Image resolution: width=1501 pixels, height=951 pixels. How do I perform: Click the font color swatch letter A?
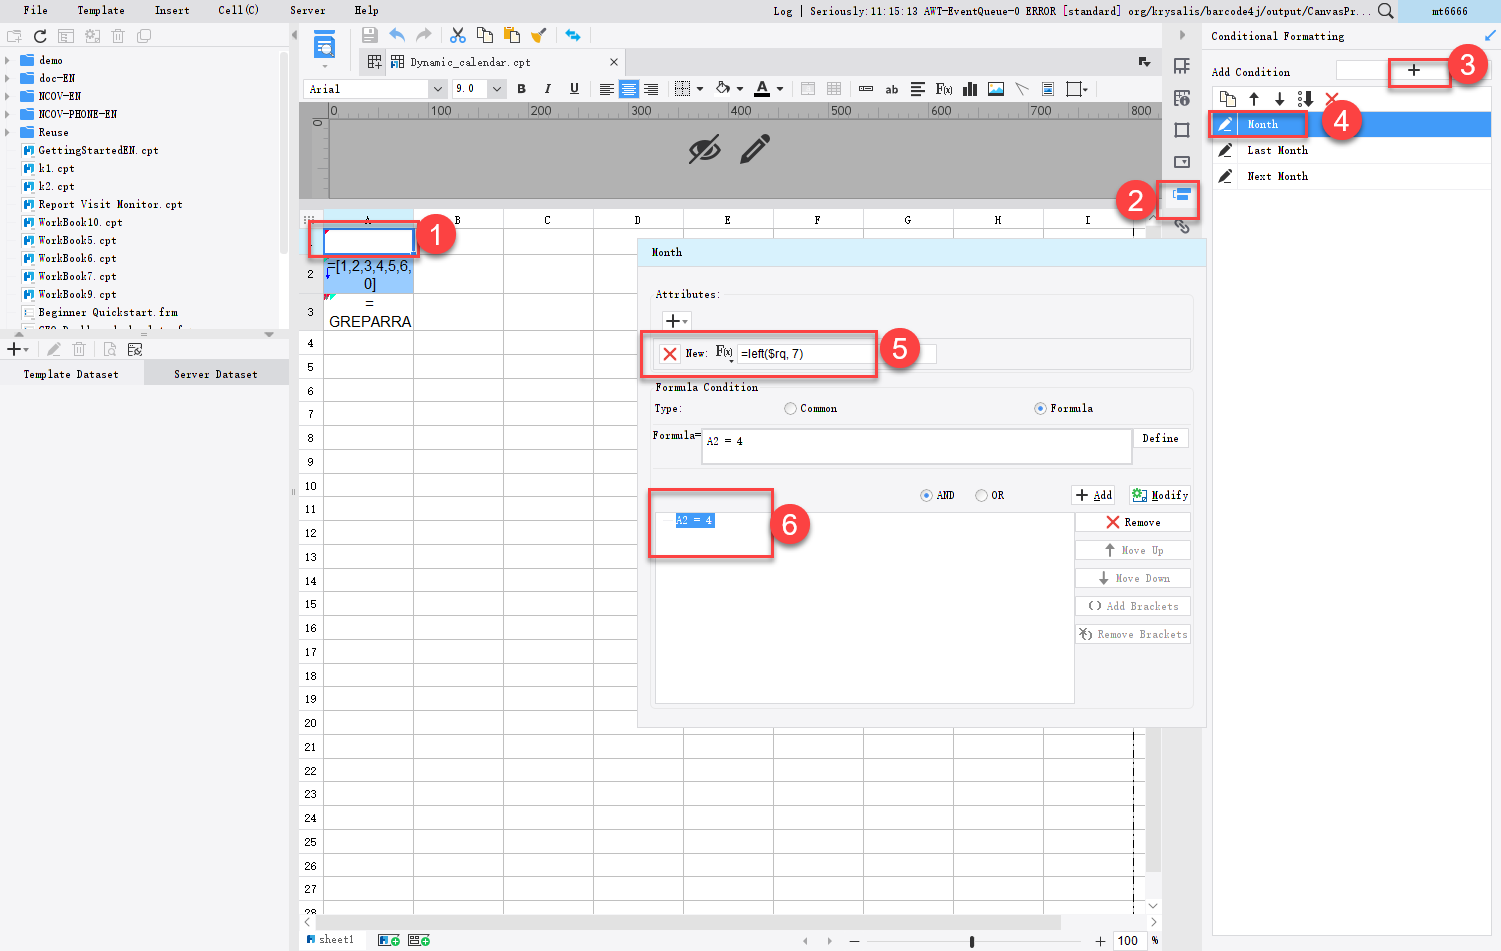[x=762, y=89]
